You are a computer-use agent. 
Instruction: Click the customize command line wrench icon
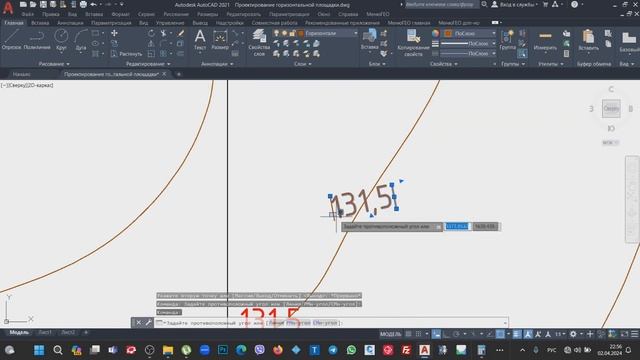point(148,323)
